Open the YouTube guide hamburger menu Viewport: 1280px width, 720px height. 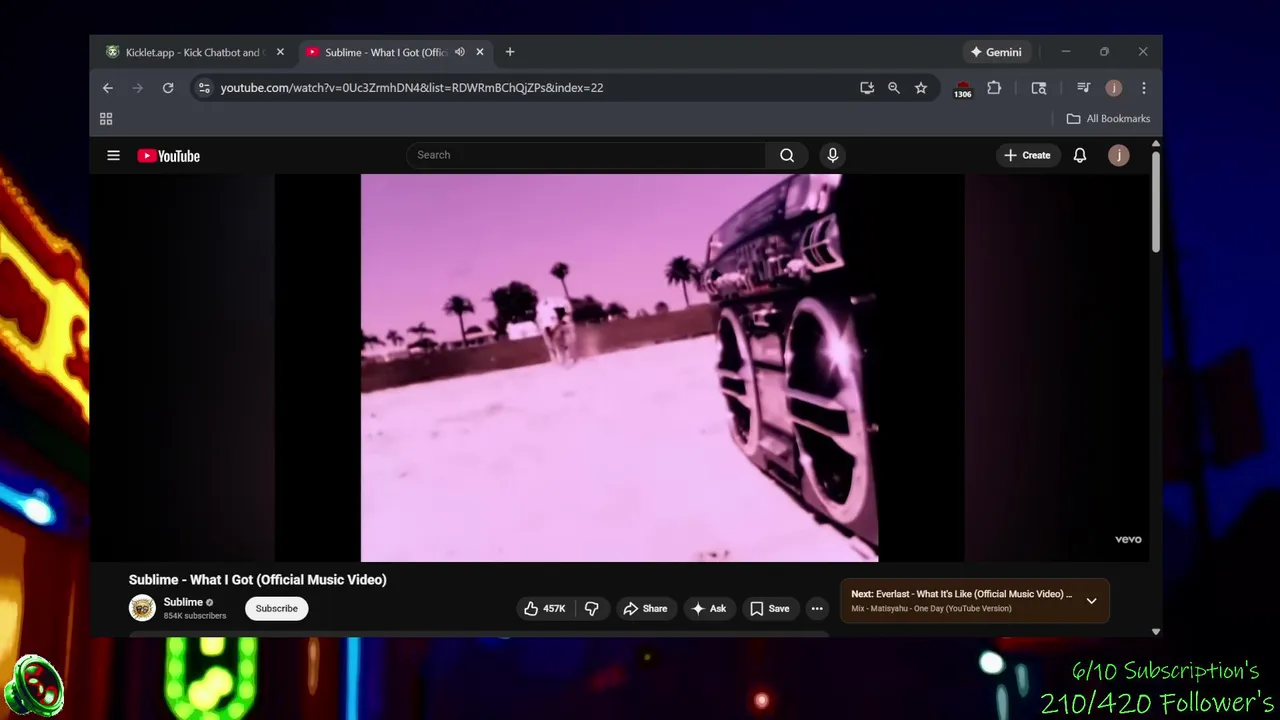[113, 155]
